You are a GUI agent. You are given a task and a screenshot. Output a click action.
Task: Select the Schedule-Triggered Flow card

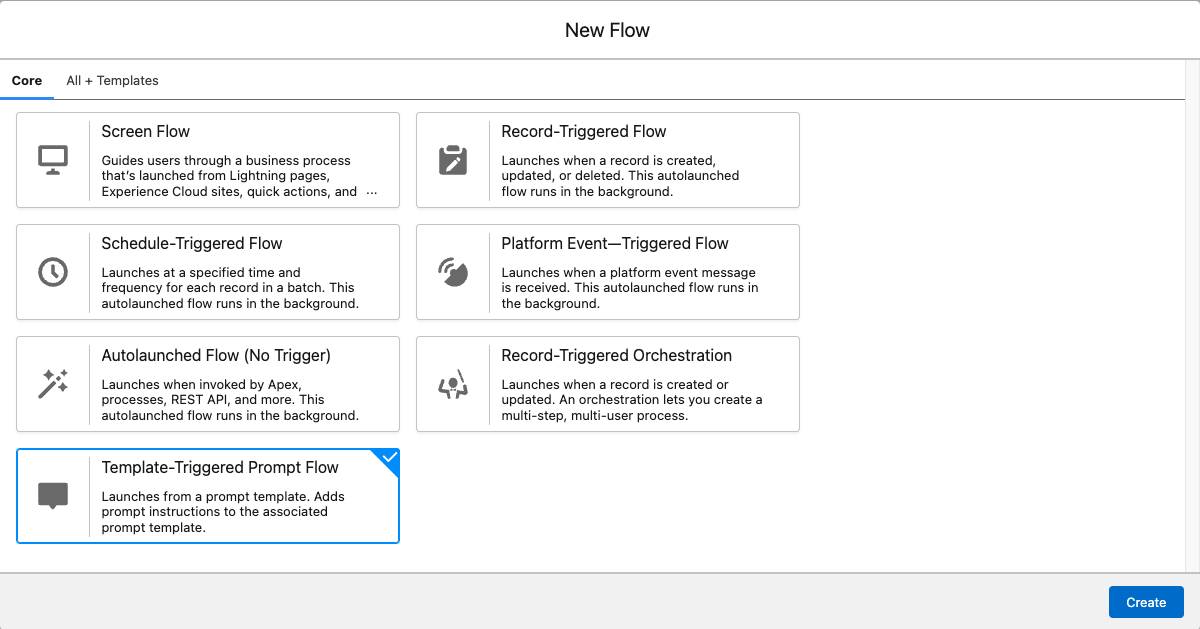pos(207,271)
